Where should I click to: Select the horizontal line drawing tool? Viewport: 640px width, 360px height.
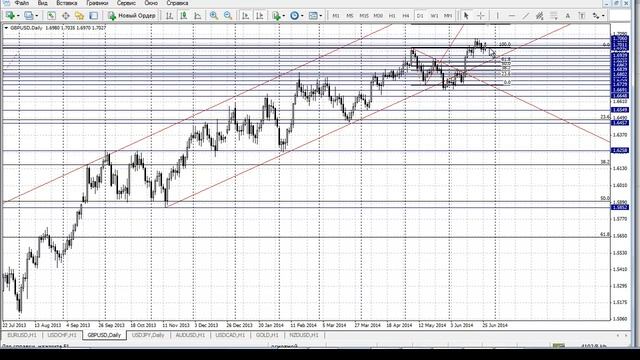pos(512,16)
